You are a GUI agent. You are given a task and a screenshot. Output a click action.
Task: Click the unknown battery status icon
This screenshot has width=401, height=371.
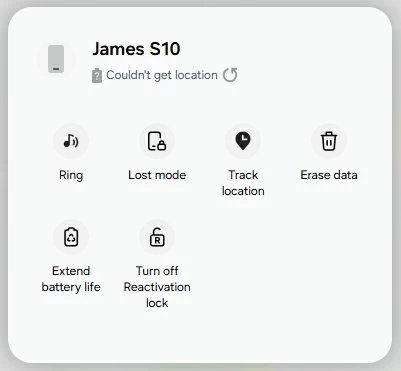(97, 75)
